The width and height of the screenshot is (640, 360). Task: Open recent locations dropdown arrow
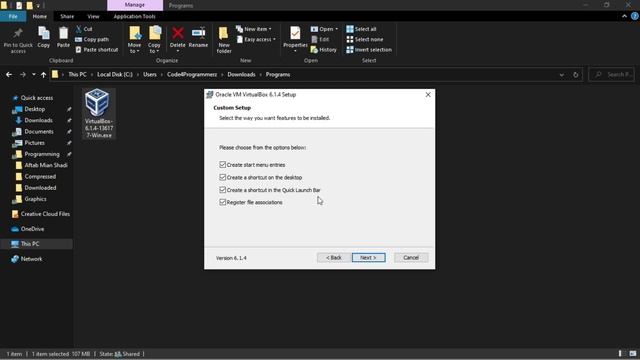pyautogui.click(x=33, y=75)
